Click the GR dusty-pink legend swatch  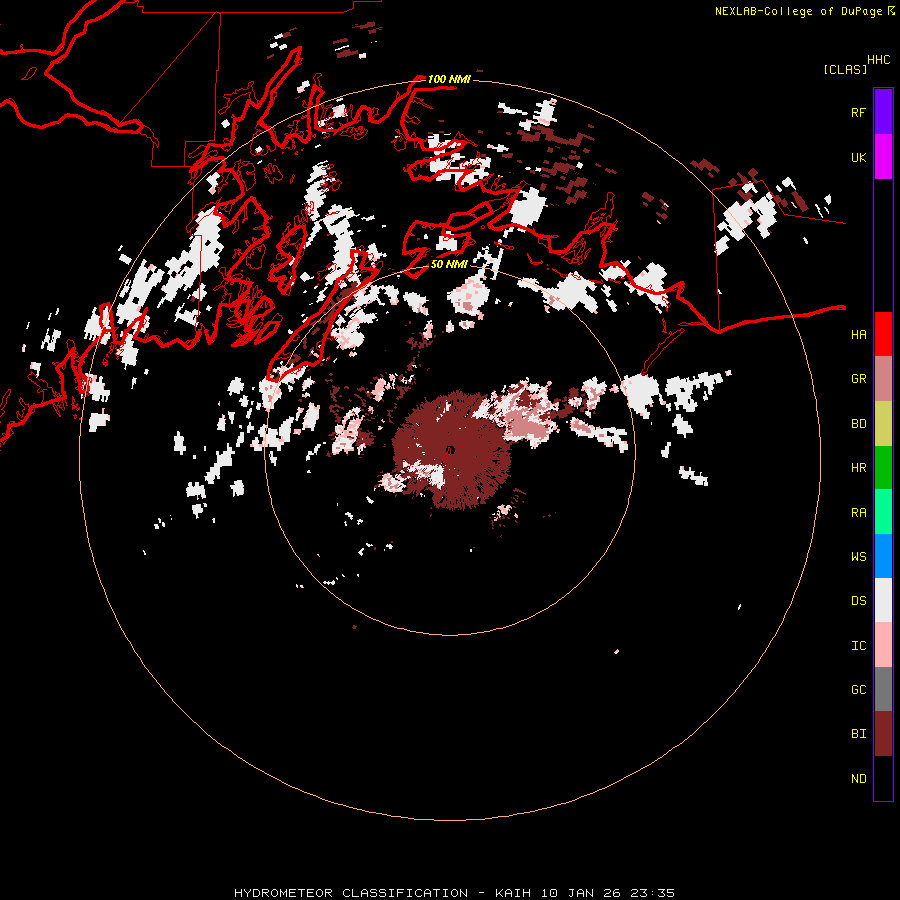tap(883, 379)
